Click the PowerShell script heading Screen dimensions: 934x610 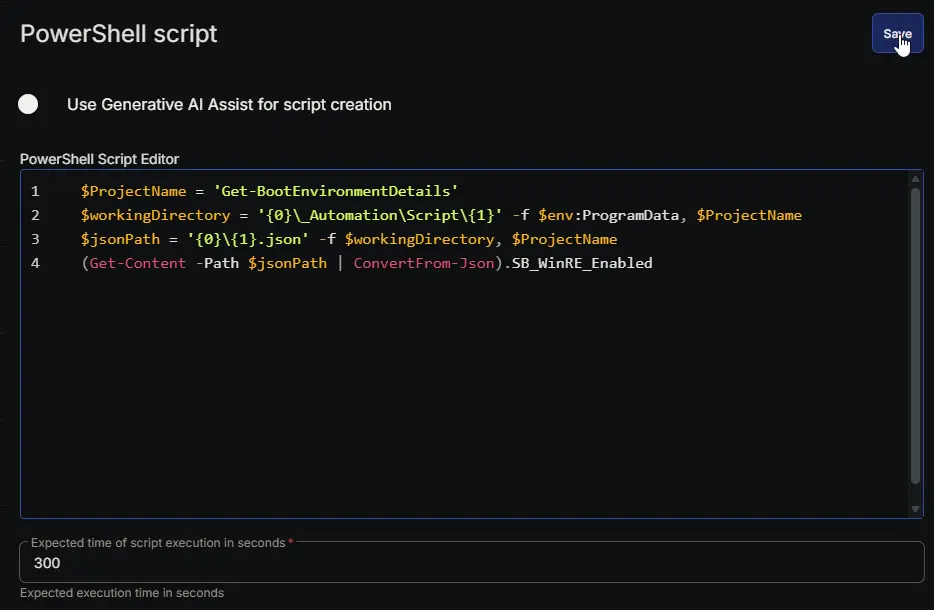click(119, 34)
